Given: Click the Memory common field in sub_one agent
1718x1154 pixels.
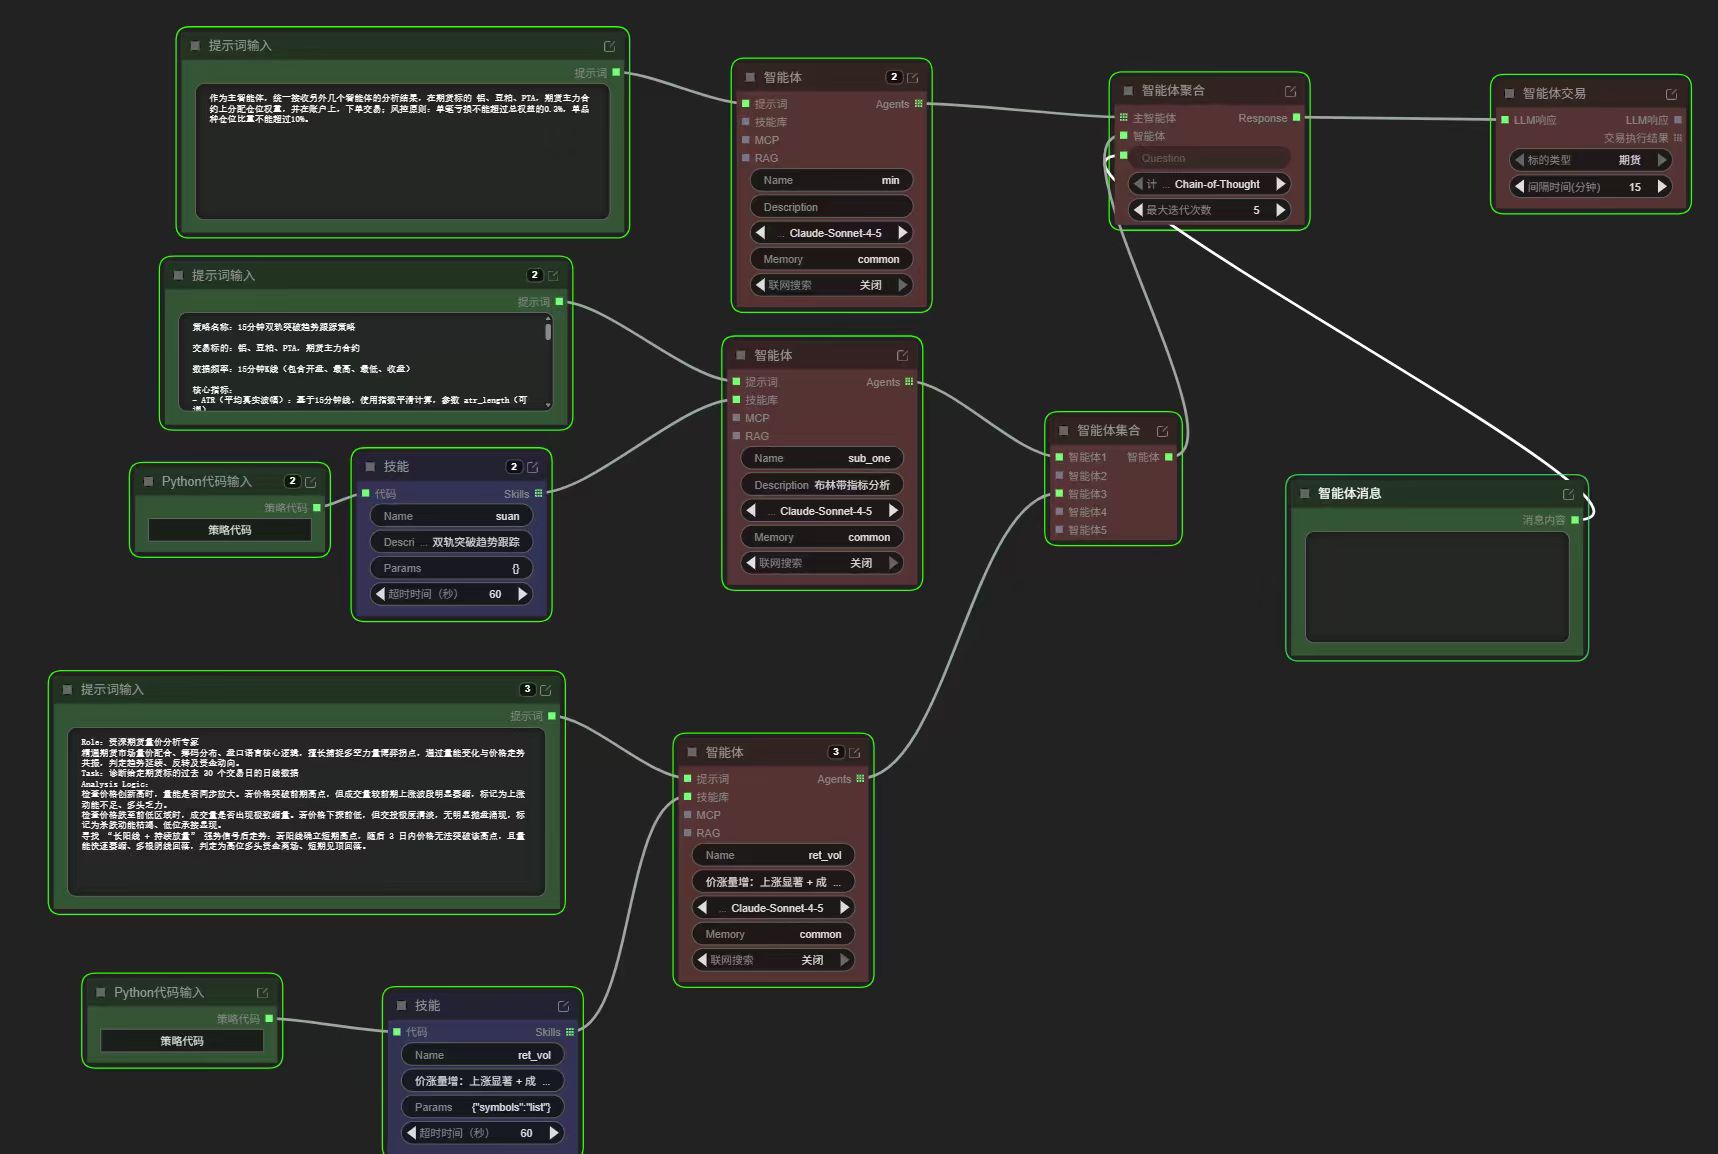Looking at the screenshot, I should point(822,537).
